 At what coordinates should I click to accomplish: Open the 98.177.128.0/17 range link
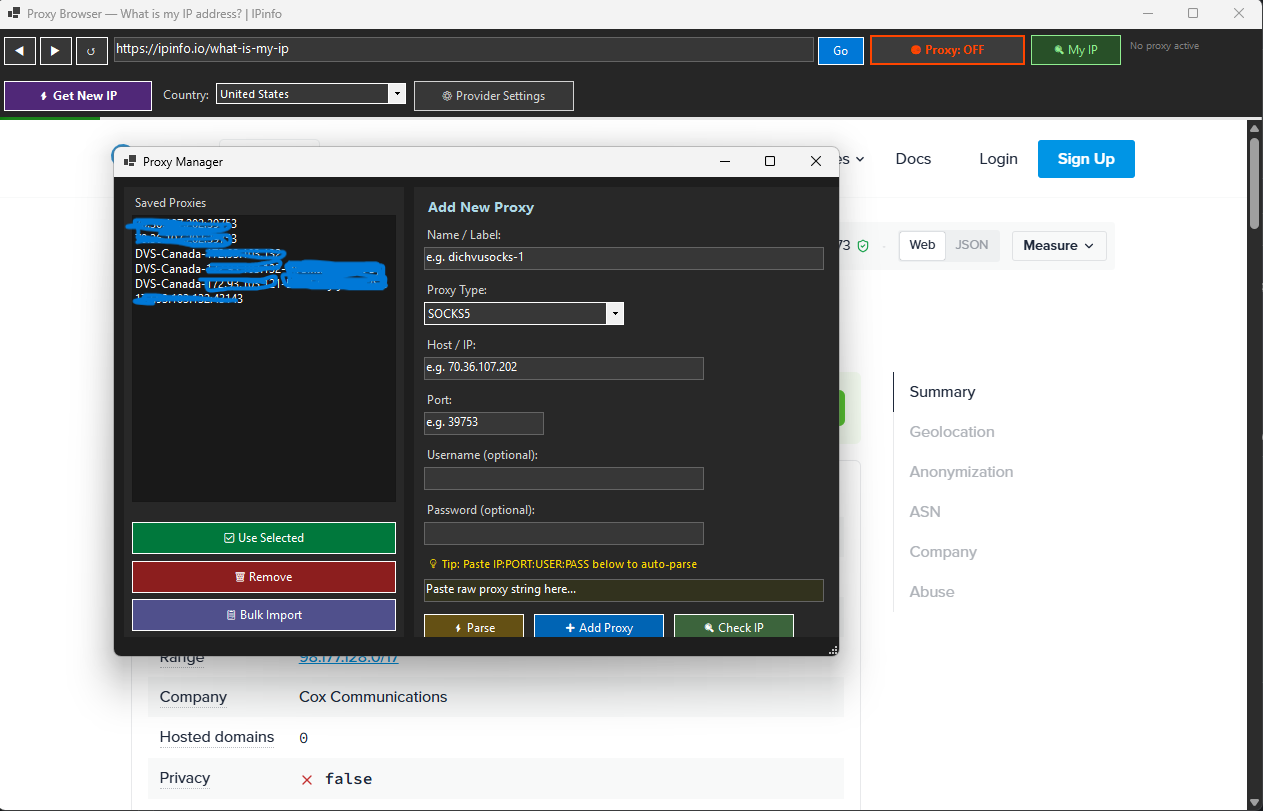pos(349,658)
